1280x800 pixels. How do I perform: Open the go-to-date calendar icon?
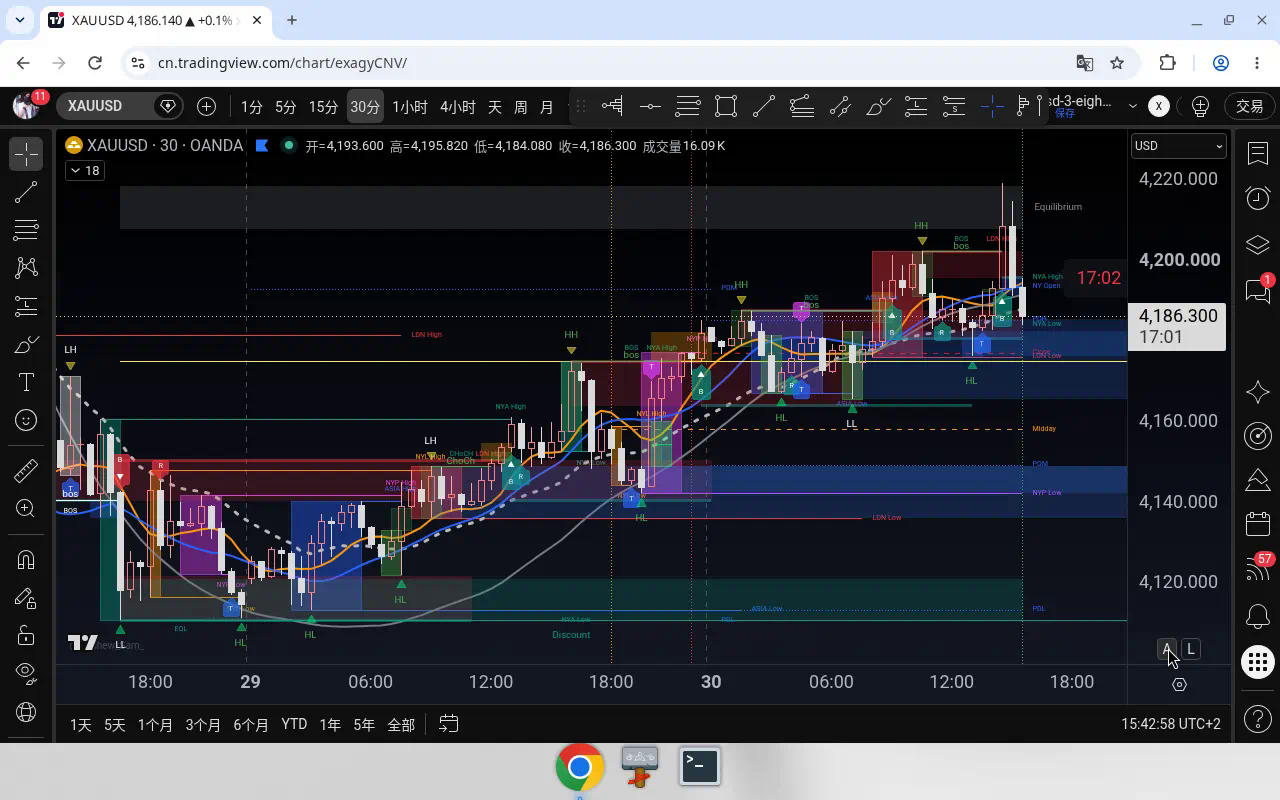[449, 723]
